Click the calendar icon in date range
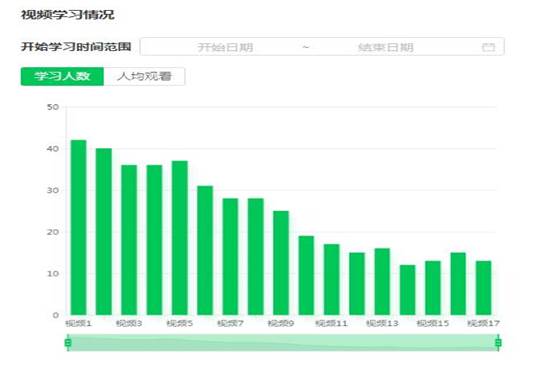The image size is (544, 374). [x=488, y=47]
